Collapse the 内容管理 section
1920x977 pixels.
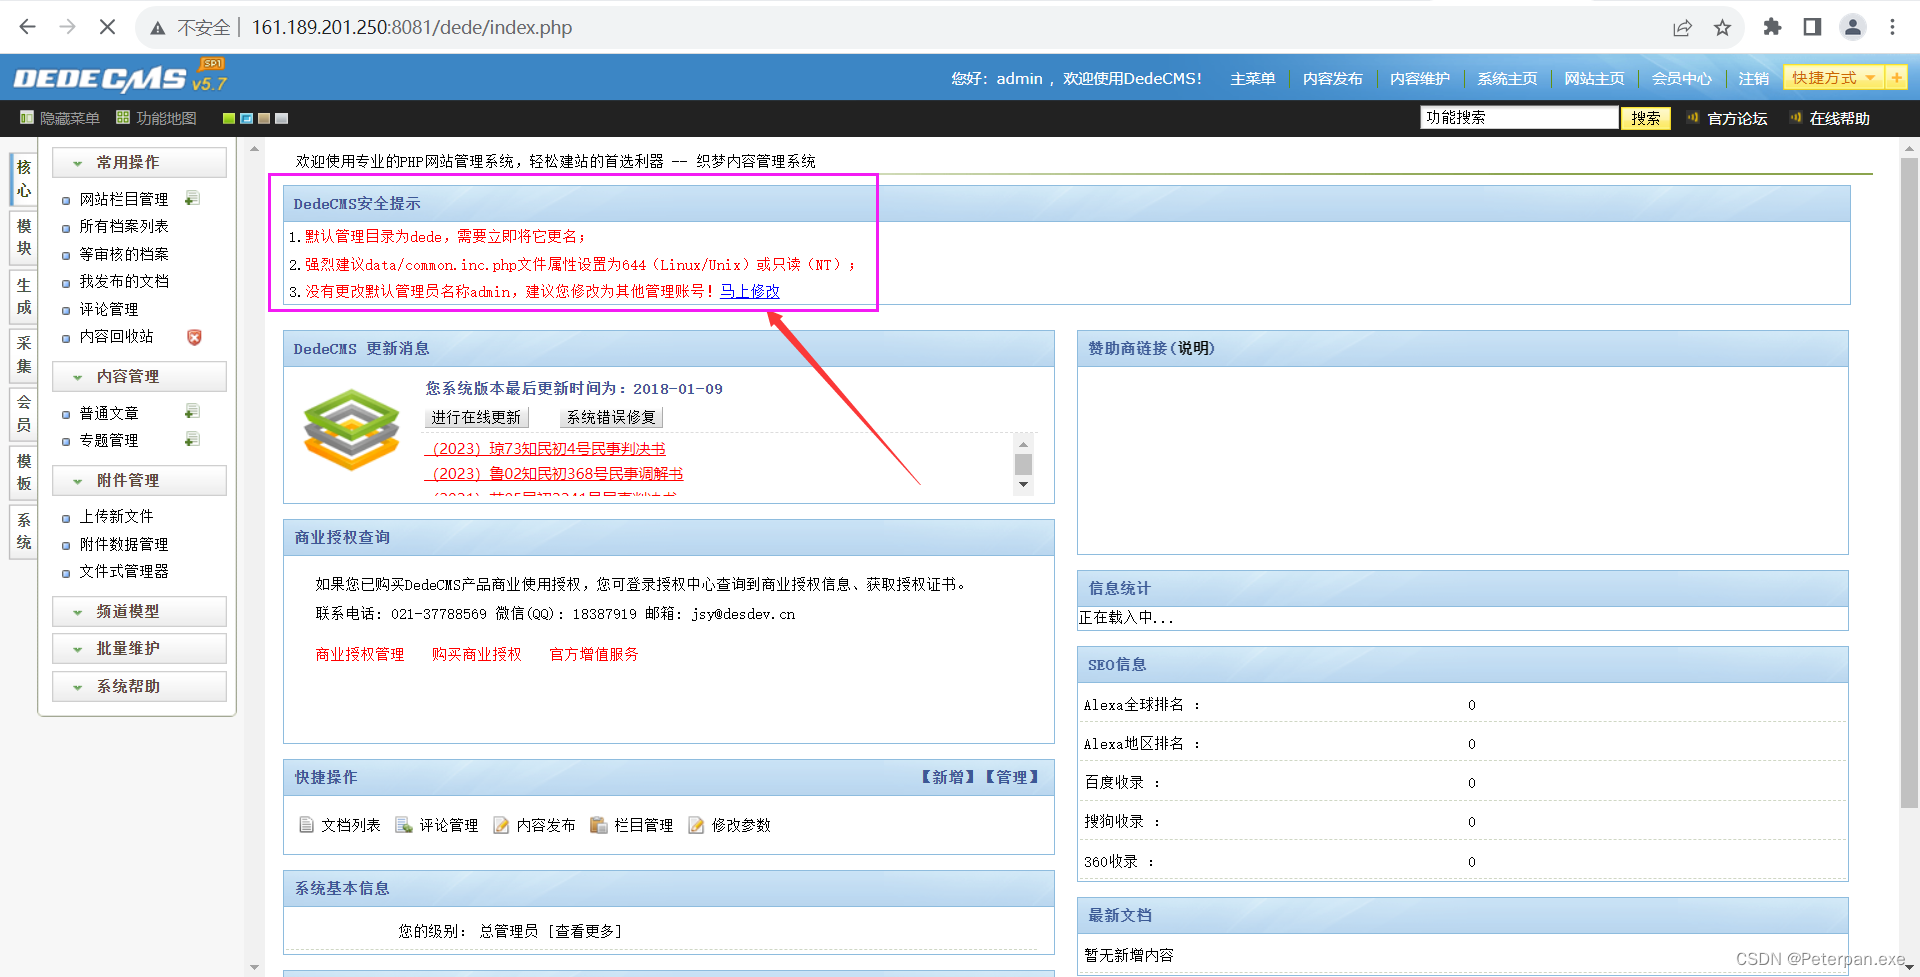[x=139, y=376]
